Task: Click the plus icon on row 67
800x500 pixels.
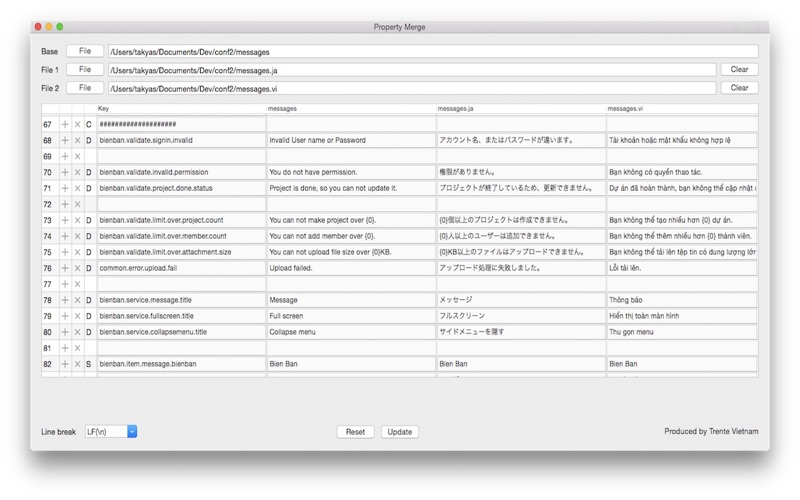Action: [65, 124]
